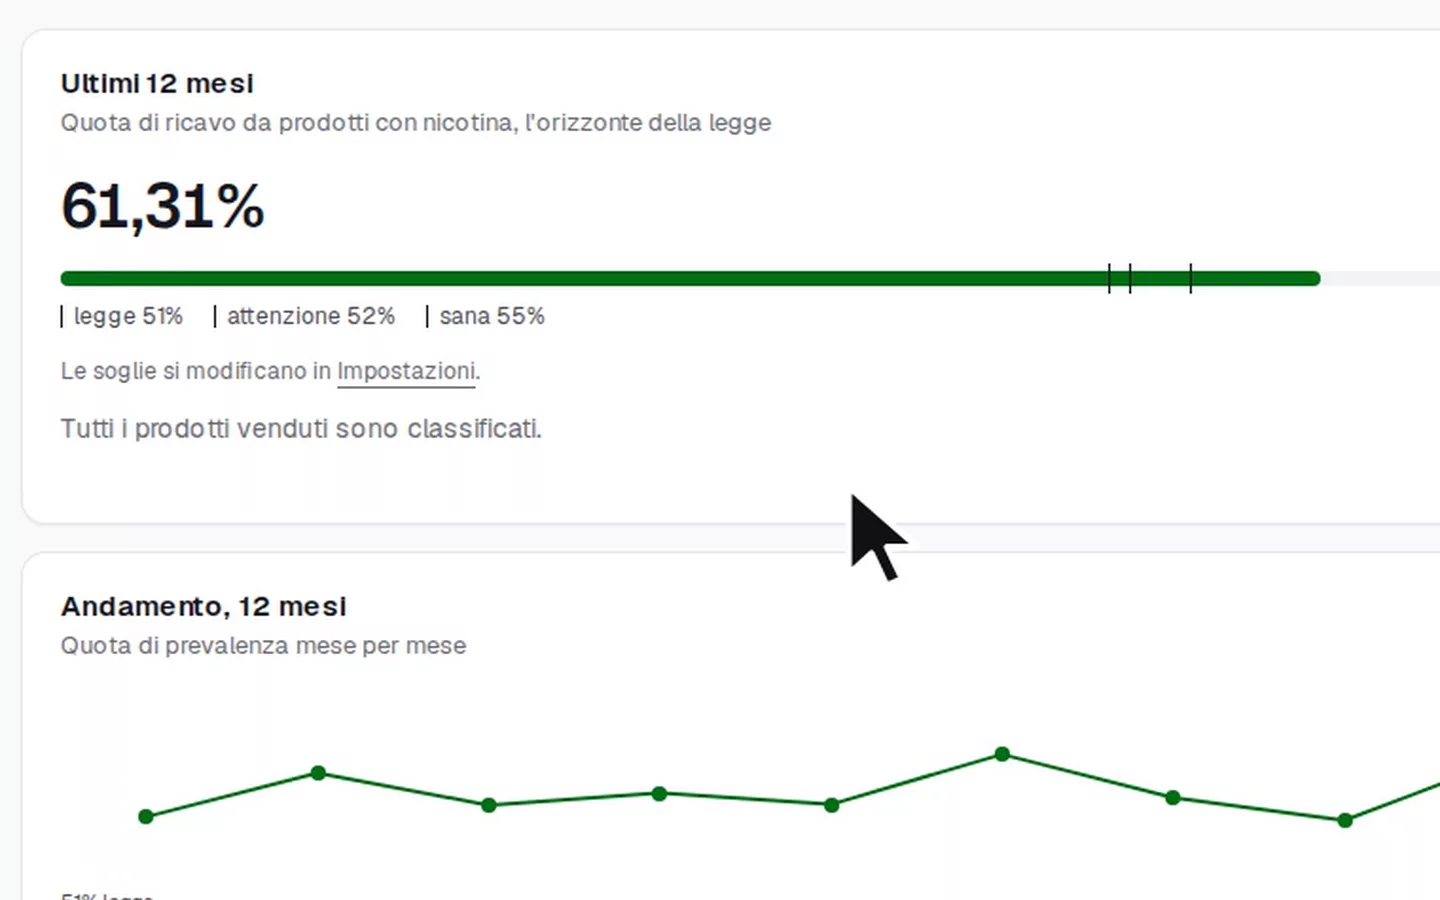Click the unfilled grey end of progress bar
Image resolution: width=1440 pixels, height=900 pixels.
point(1381,278)
